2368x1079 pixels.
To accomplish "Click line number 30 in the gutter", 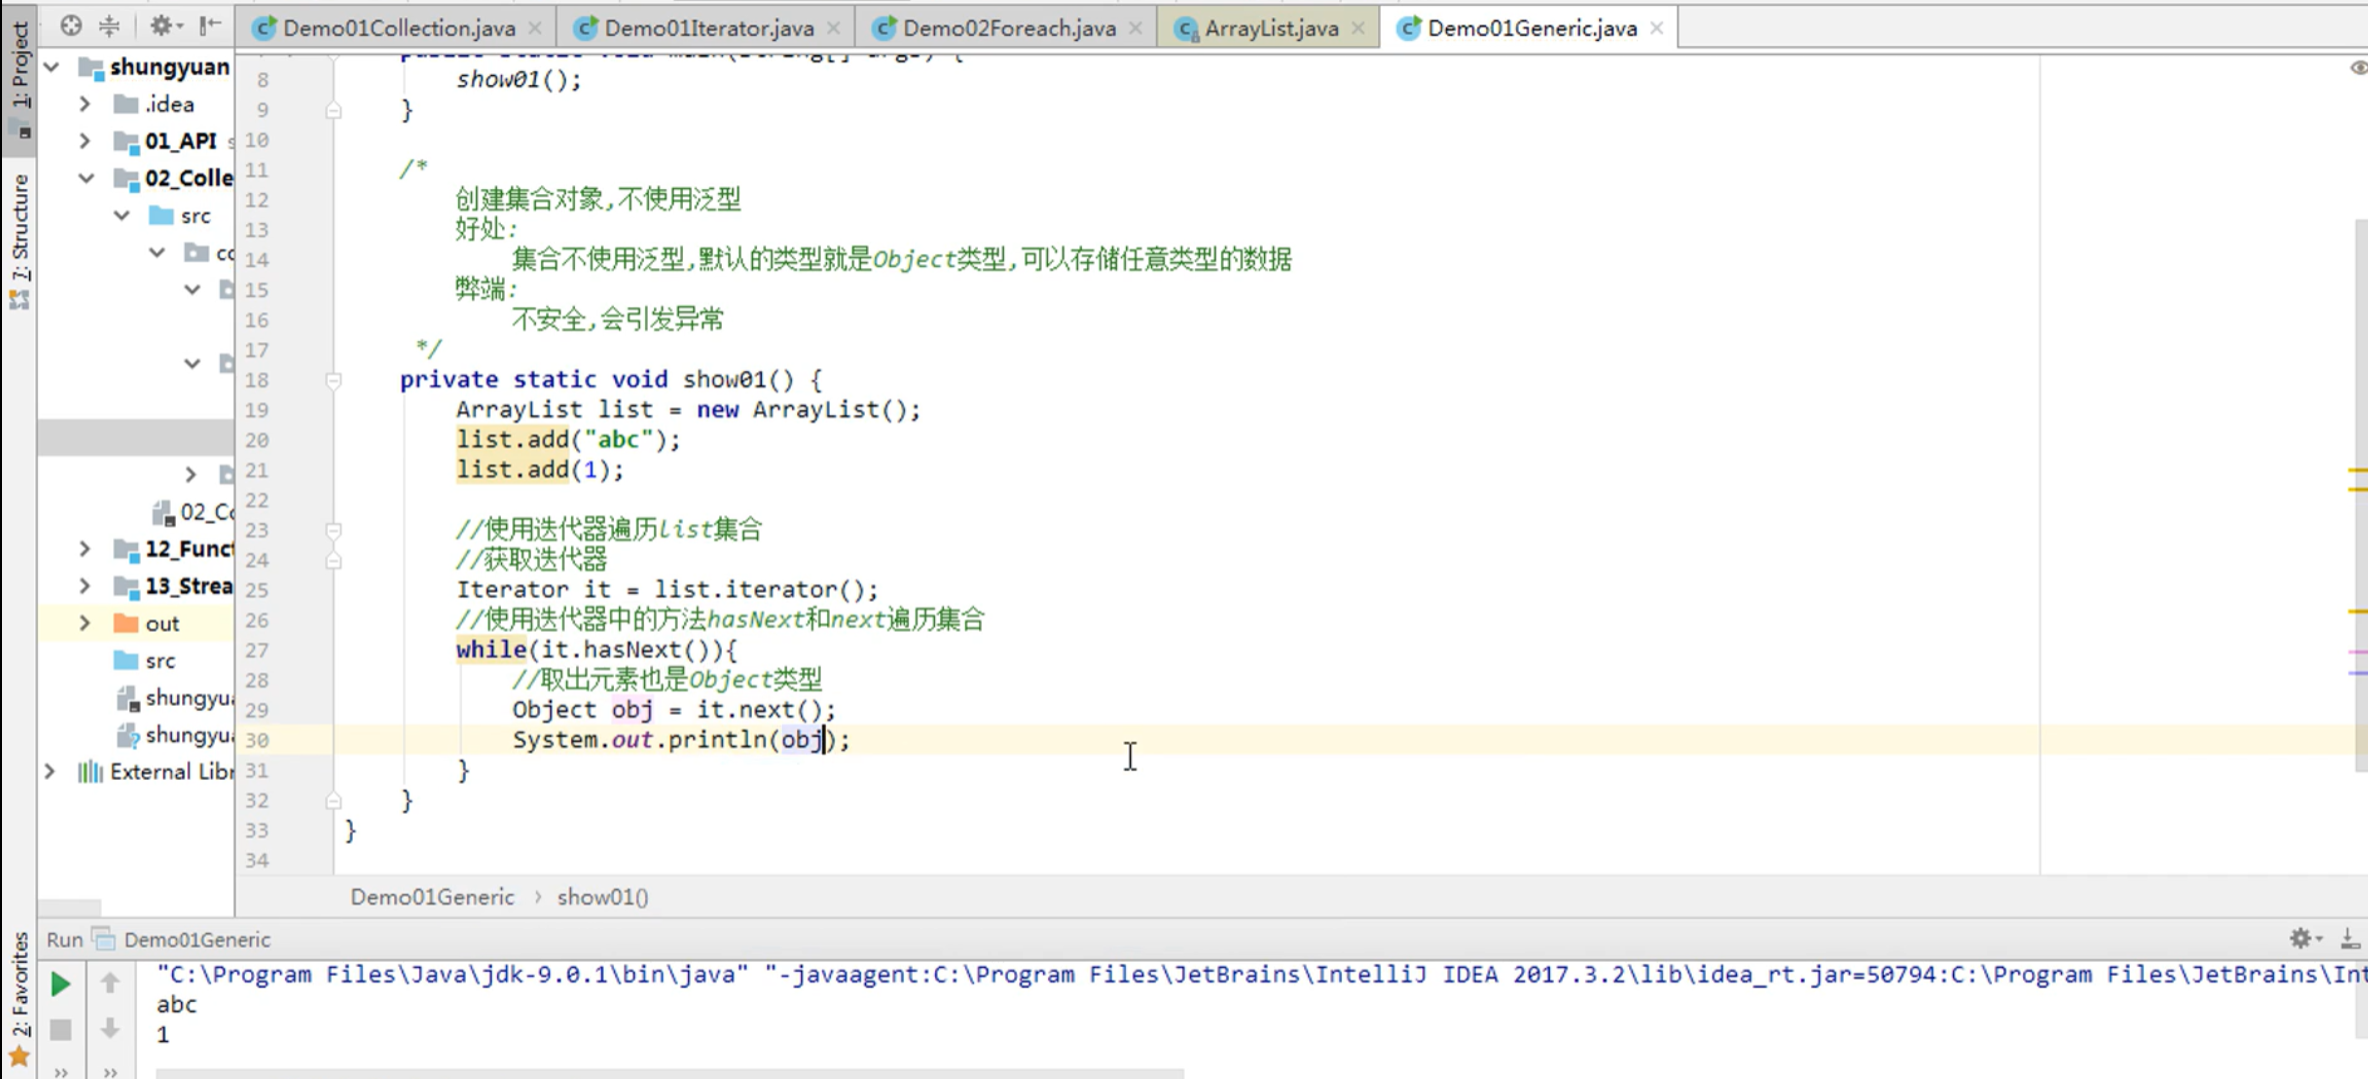I will click(257, 740).
